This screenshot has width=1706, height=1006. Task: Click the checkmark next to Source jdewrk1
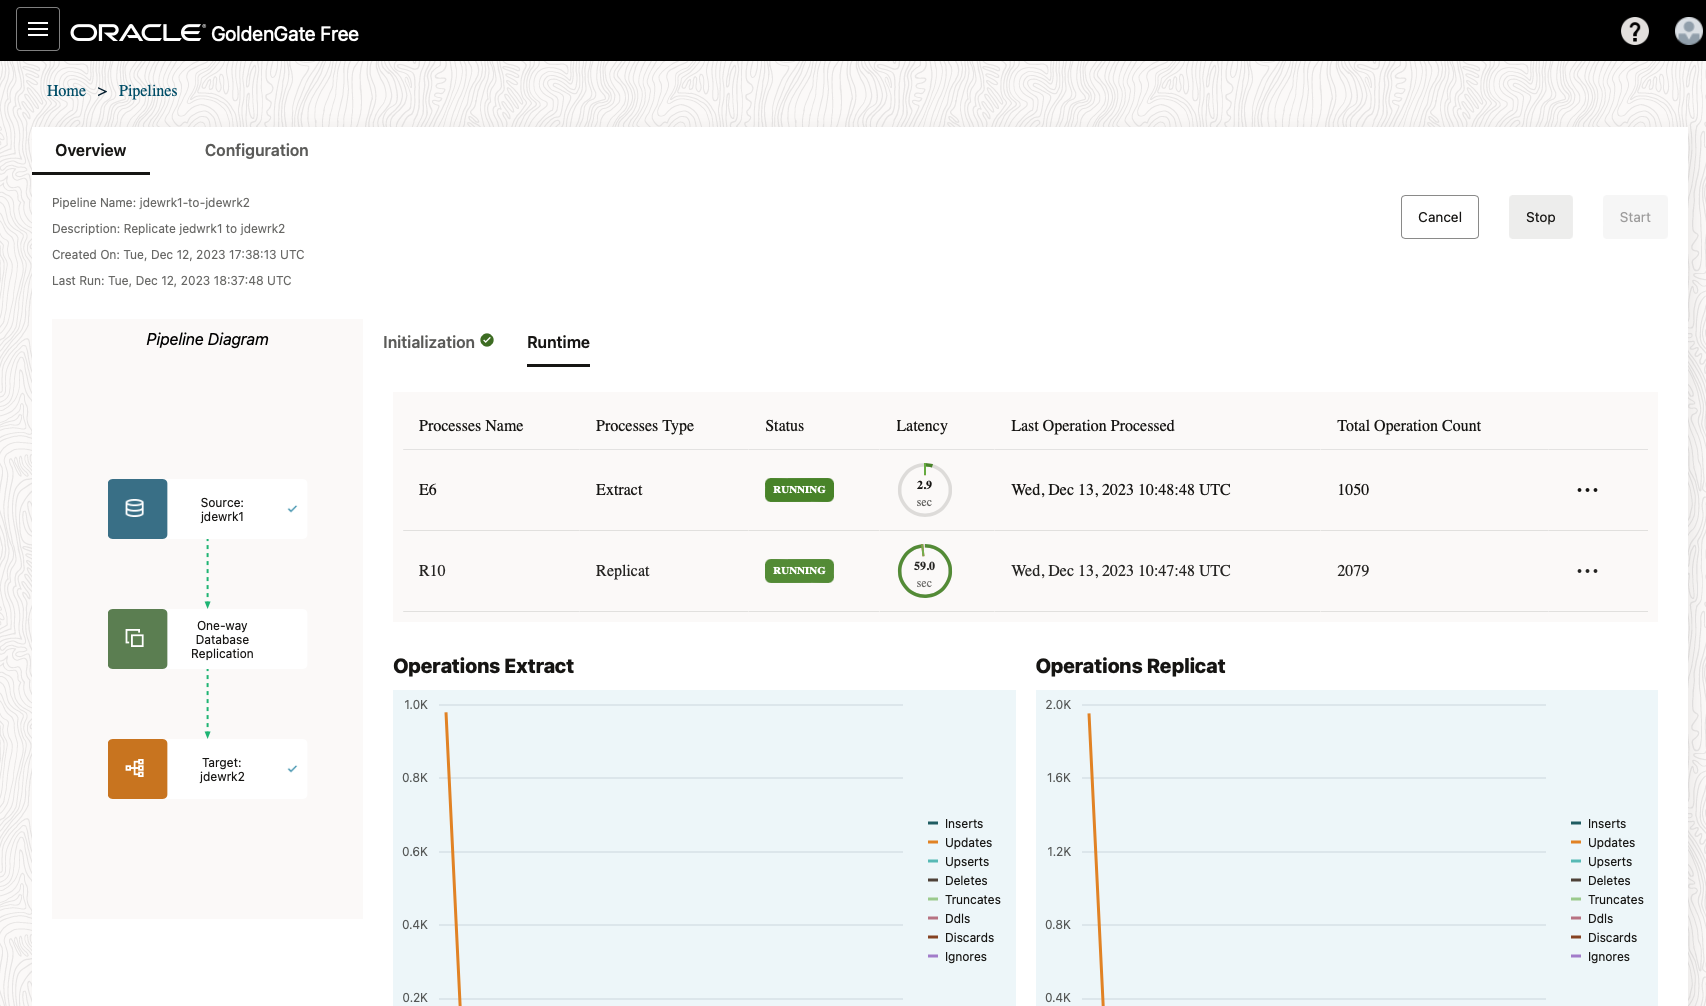292,509
